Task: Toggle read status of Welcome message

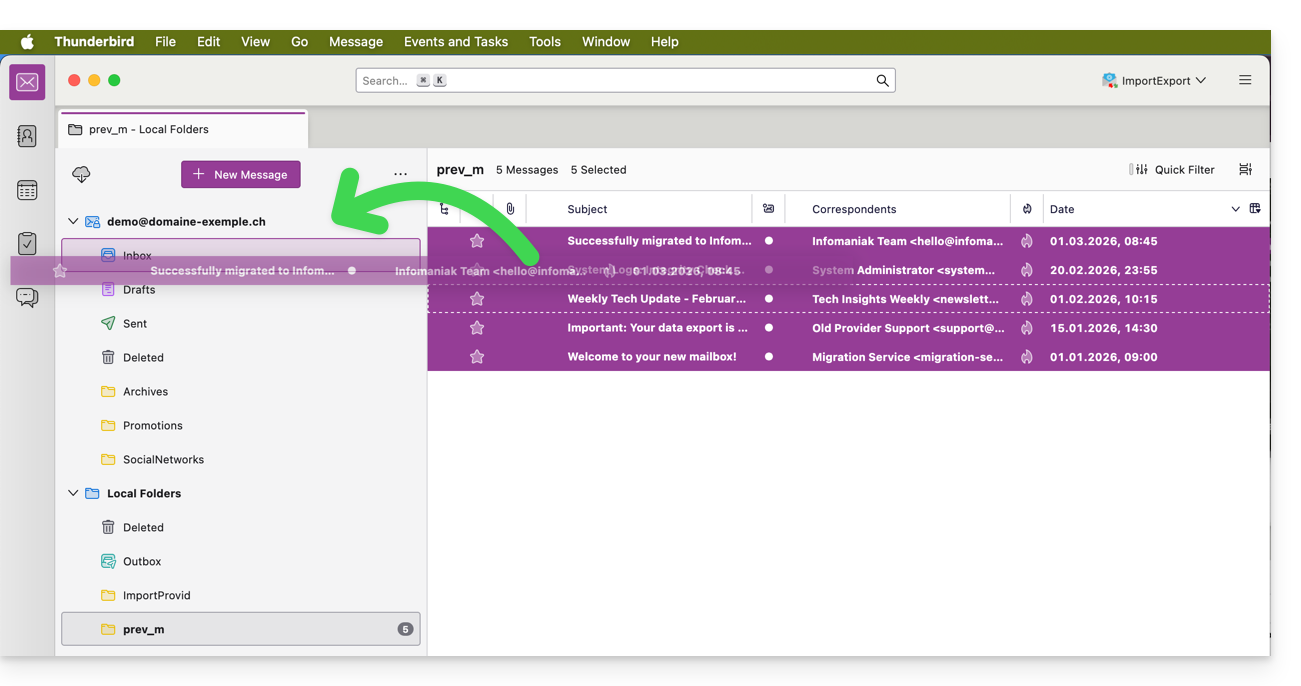Action: coord(768,357)
